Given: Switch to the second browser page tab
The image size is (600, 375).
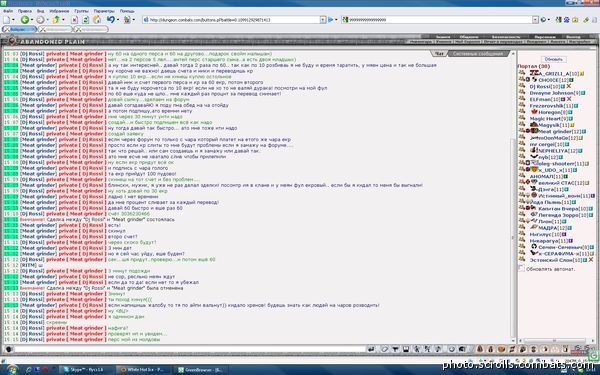Looking at the screenshot, I should click(x=55, y=29).
